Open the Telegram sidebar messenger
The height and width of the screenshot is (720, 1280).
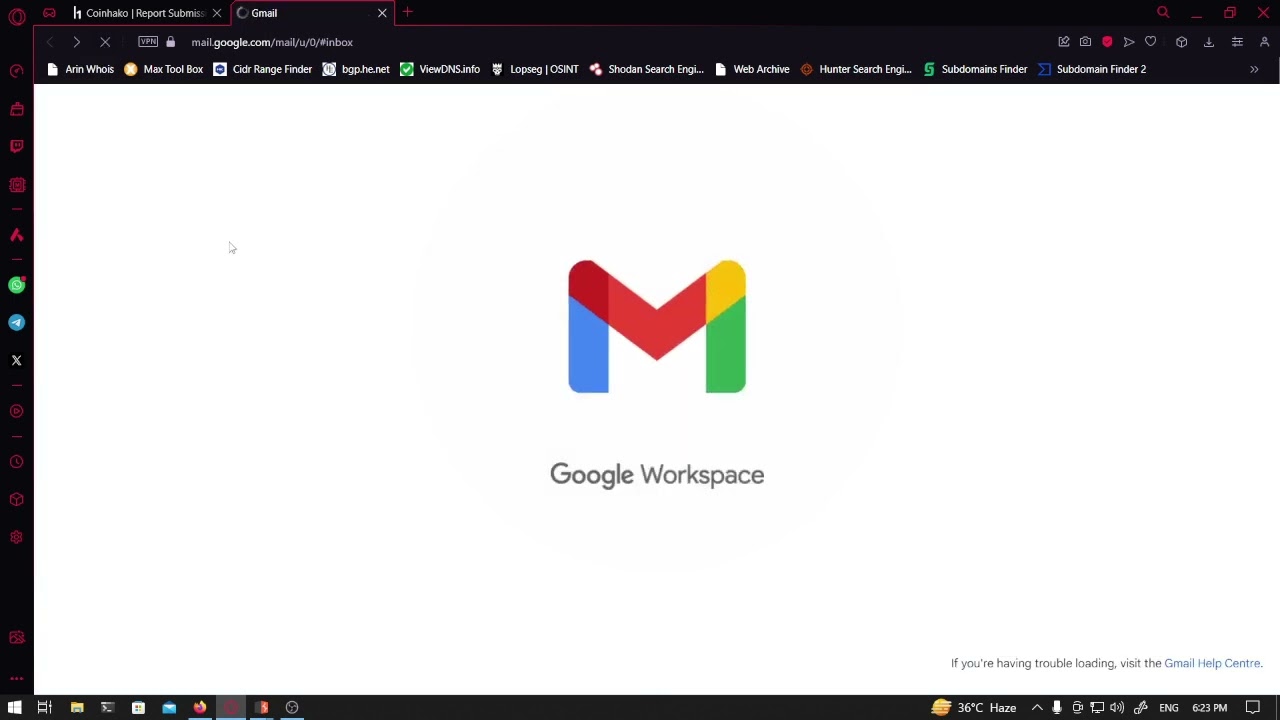pos(17,322)
